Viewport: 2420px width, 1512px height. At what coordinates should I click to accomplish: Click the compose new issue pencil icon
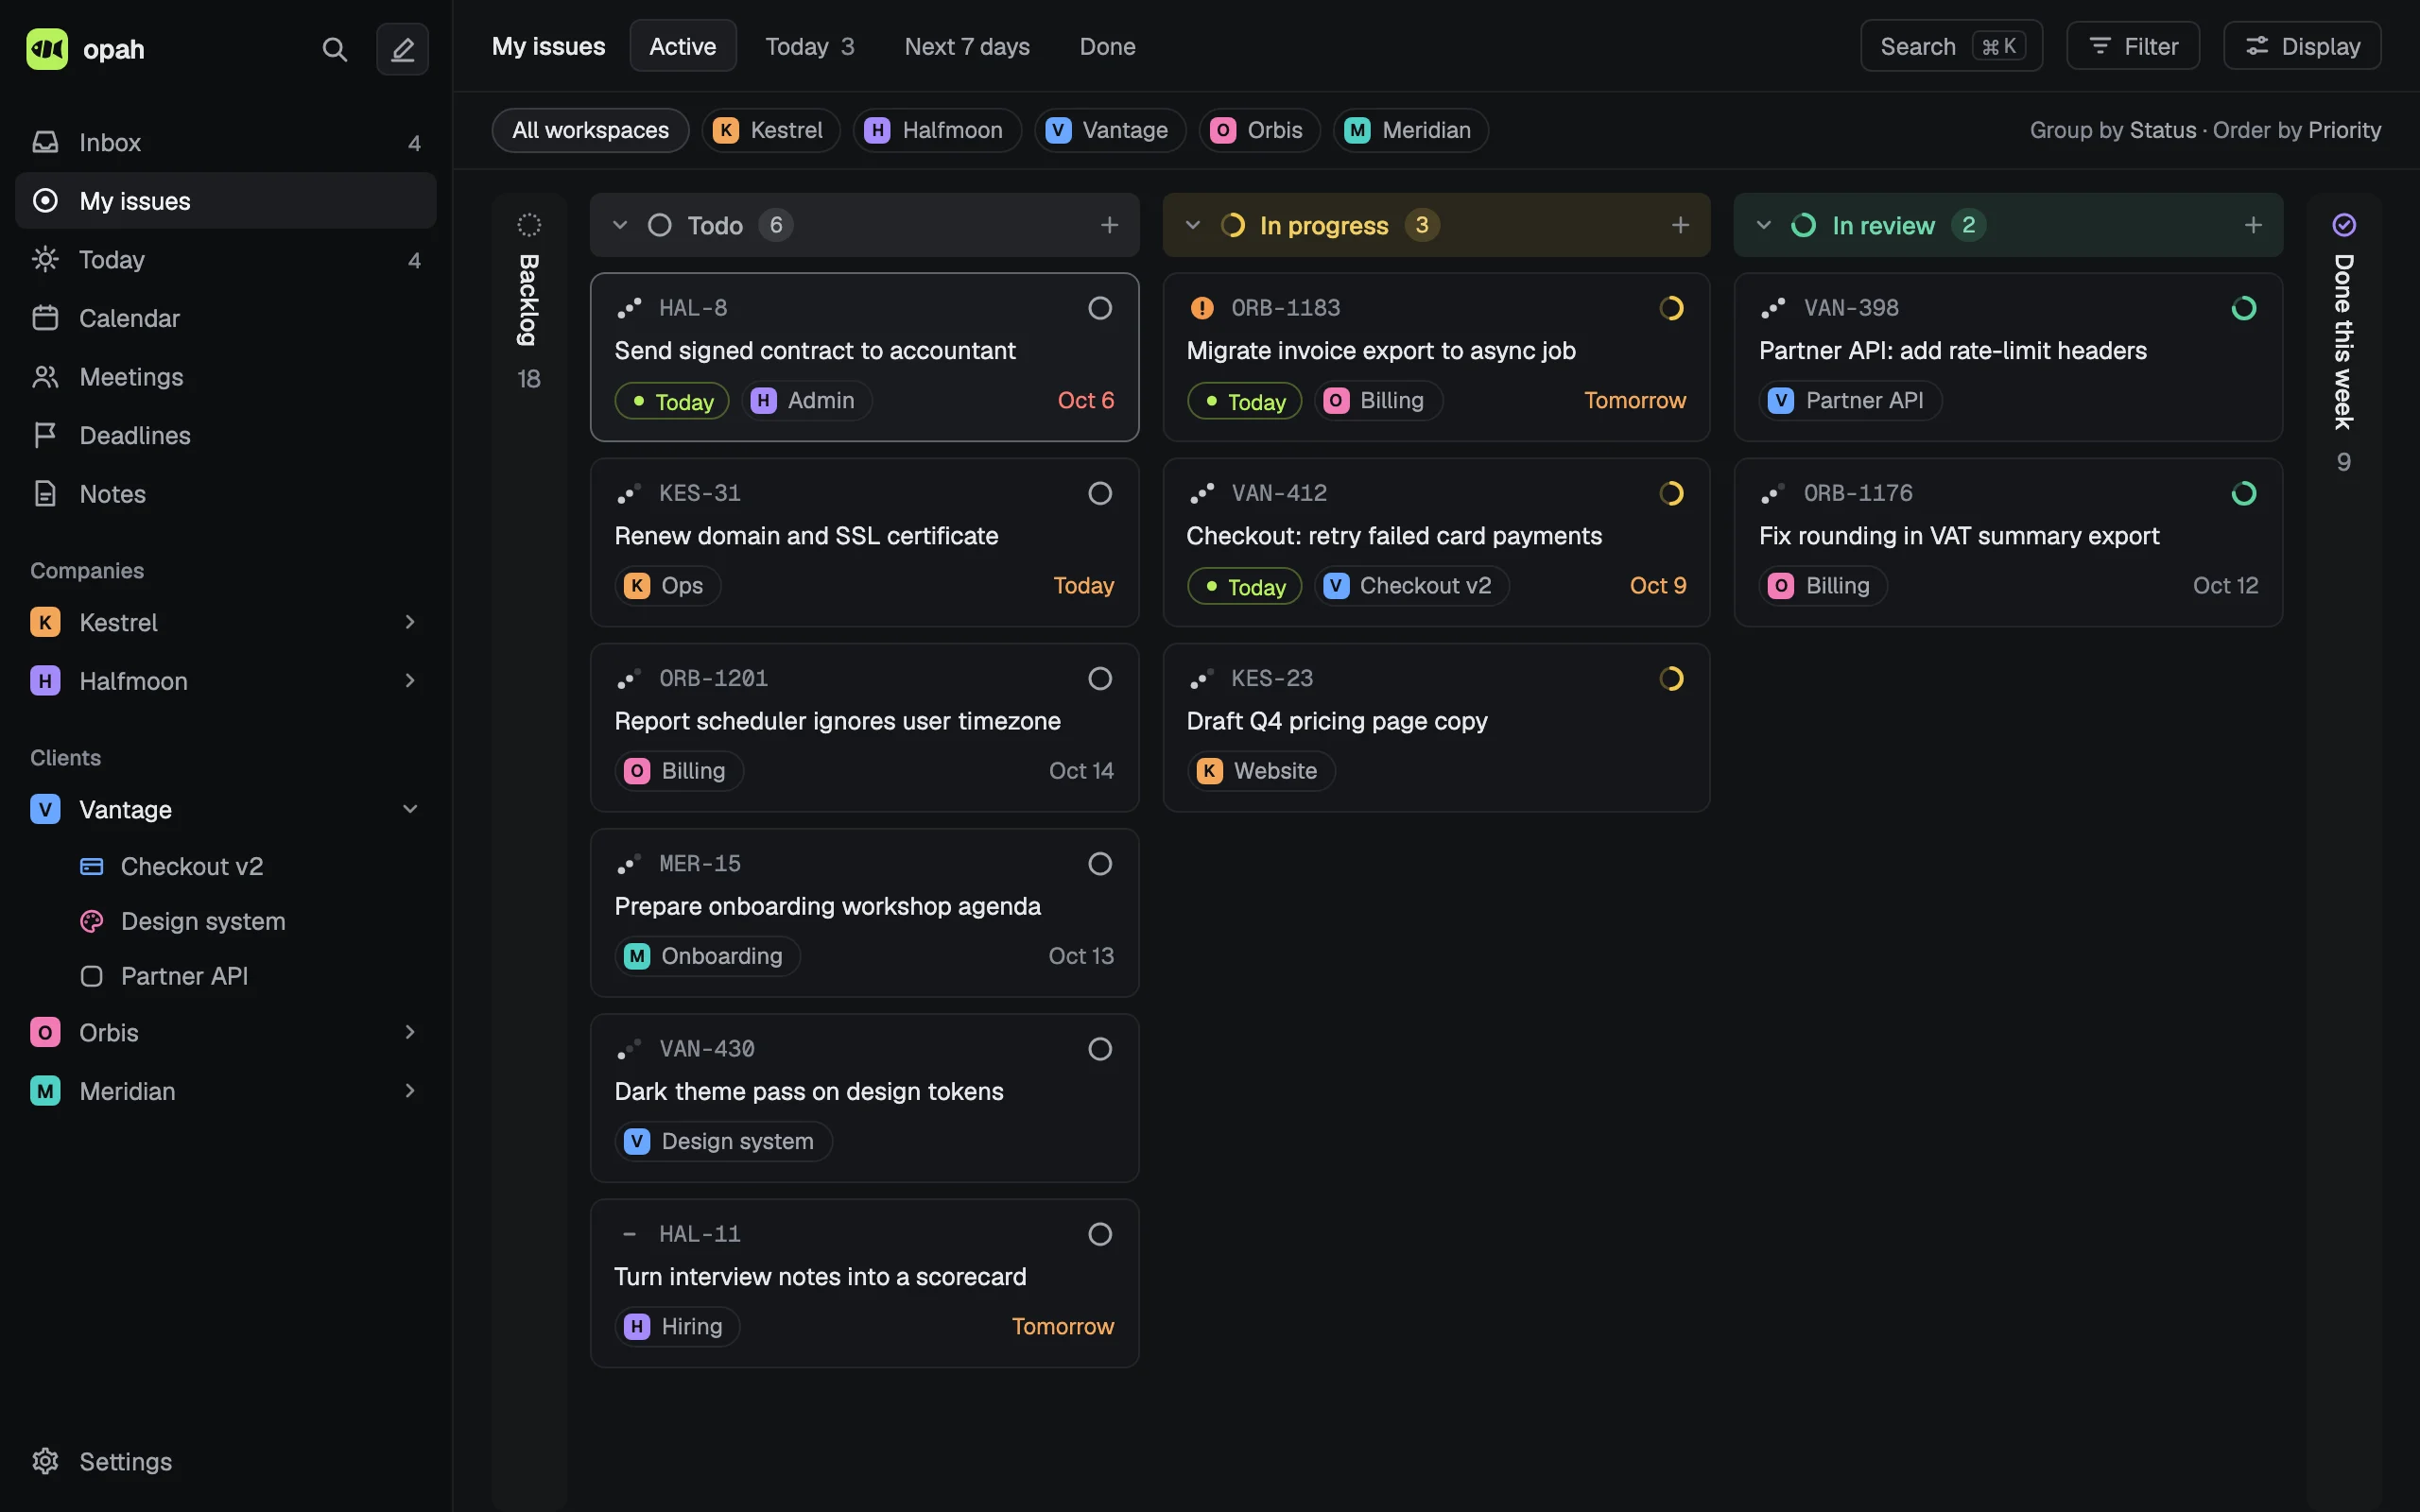coord(402,49)
